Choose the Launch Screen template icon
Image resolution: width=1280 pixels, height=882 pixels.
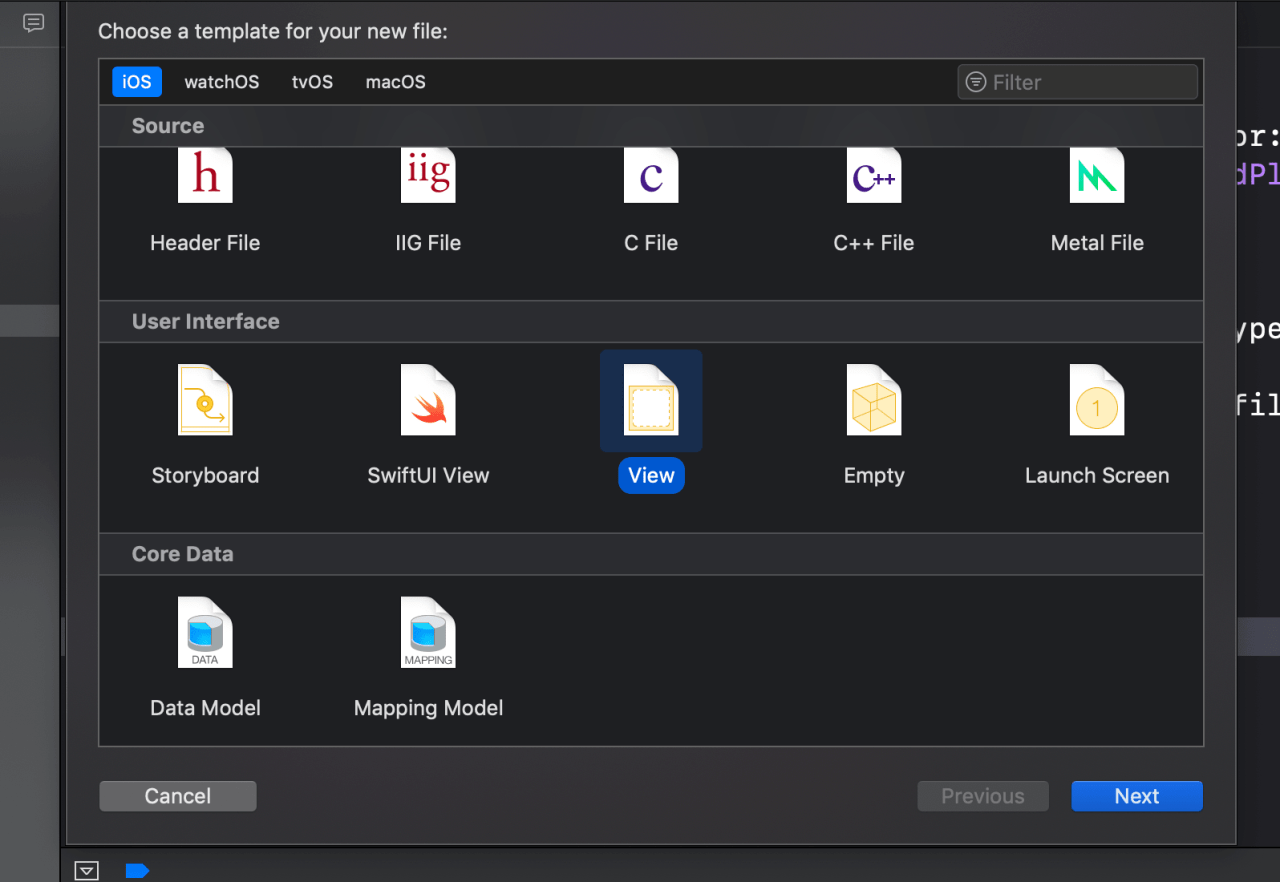(x=1097, y=400)
